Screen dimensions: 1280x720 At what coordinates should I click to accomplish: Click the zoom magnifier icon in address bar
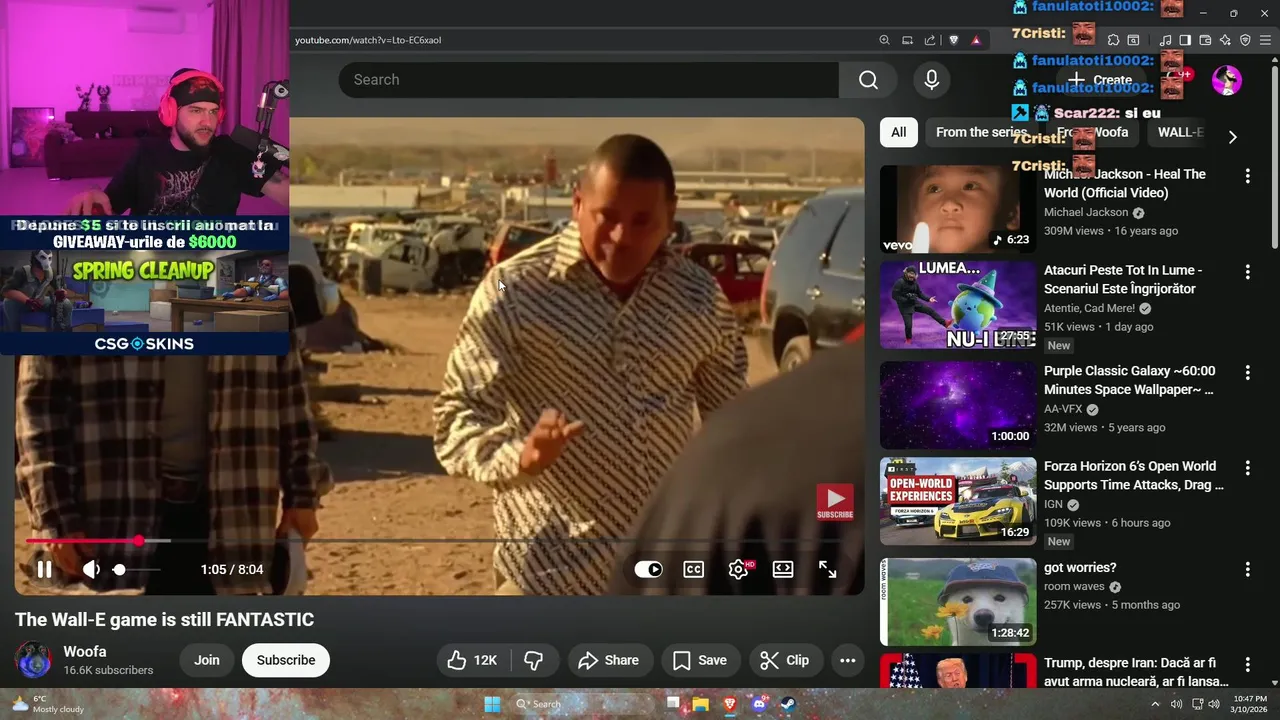pos(884,40)
